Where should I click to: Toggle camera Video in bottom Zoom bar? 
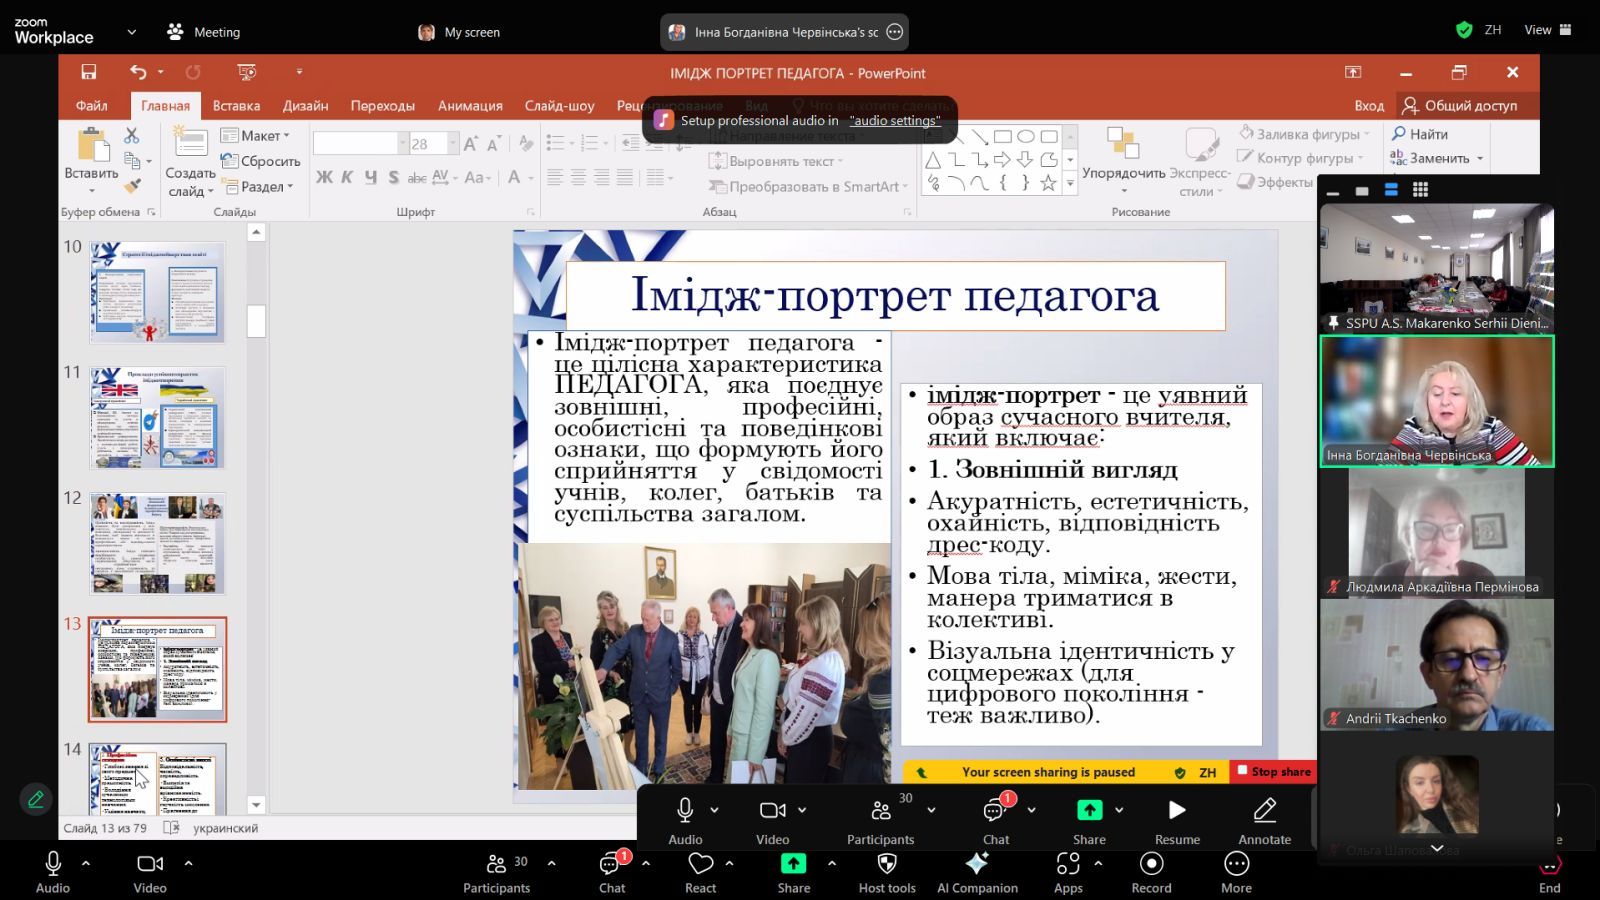[x=150, y=863]
